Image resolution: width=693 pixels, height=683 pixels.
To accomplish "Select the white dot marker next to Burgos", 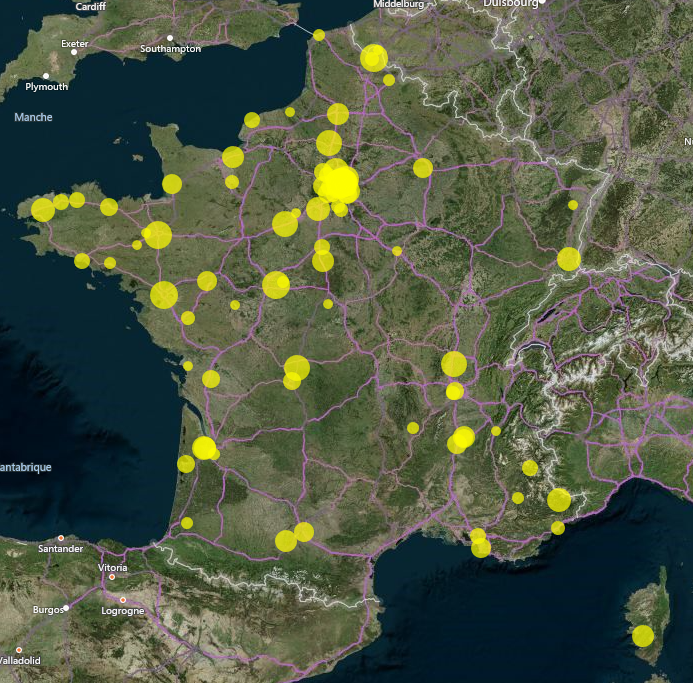I will coord(66,608).
